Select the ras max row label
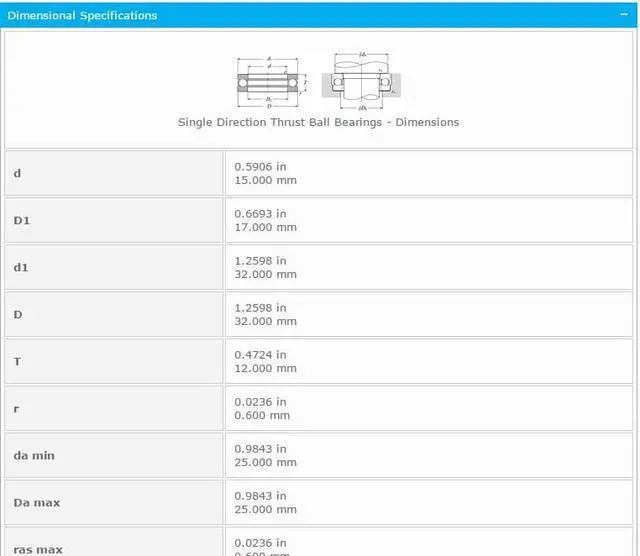Image resolution: width=640 pixels, height=556 pixels. tap(38, 549)
